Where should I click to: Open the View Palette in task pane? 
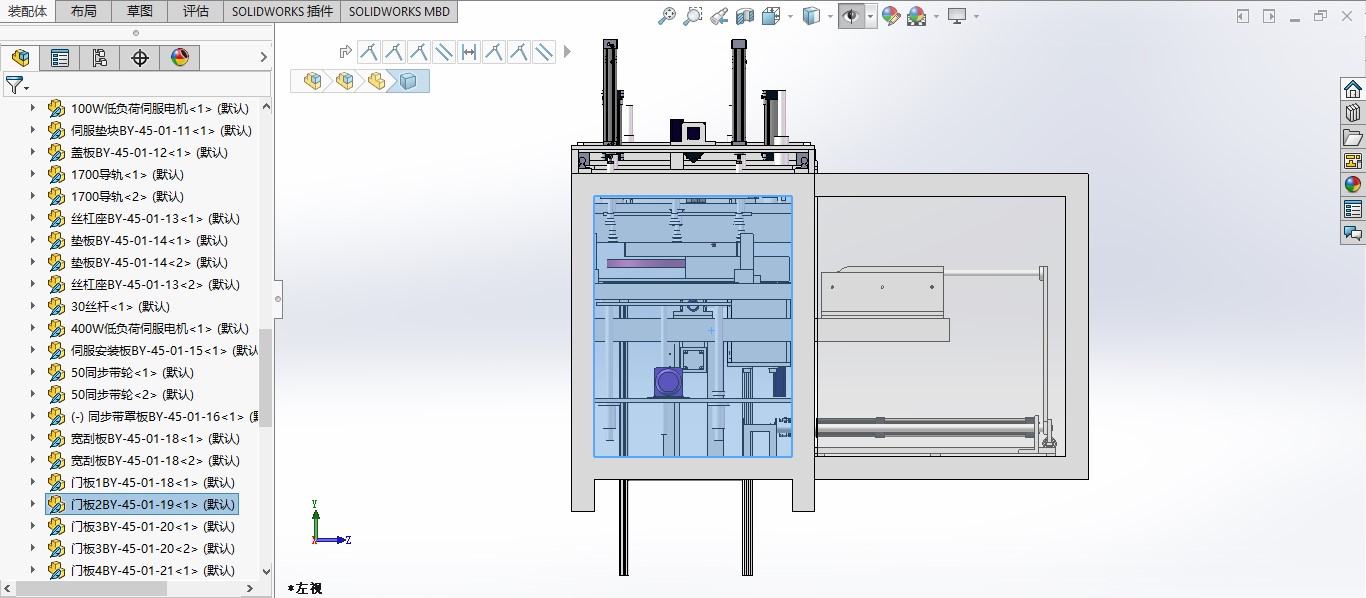click(1353, 161)
